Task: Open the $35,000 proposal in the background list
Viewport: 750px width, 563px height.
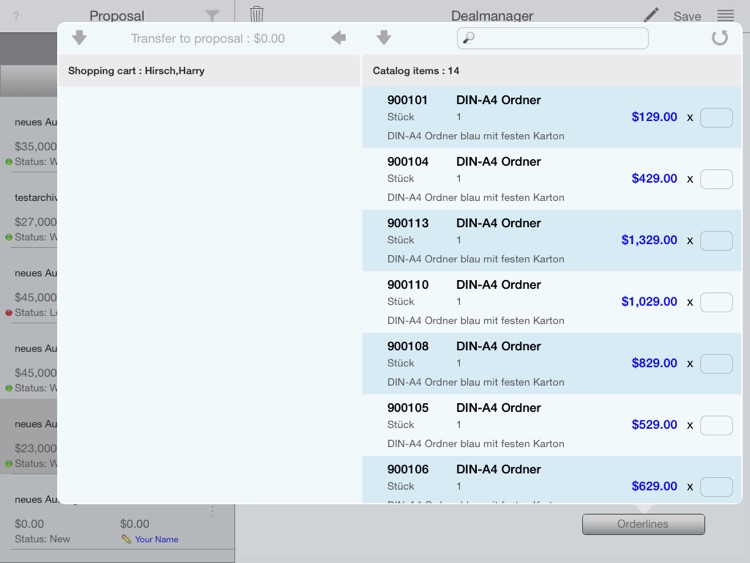Action: tap(35, 146)
